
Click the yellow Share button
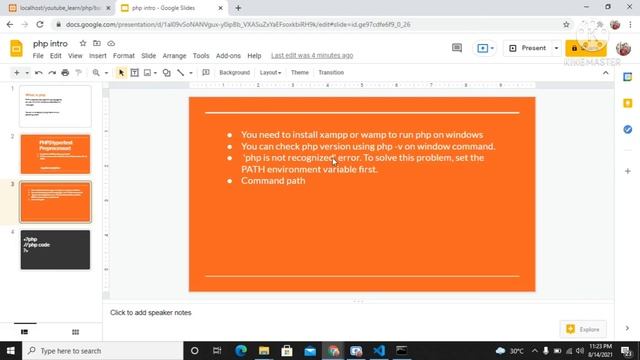586,48
